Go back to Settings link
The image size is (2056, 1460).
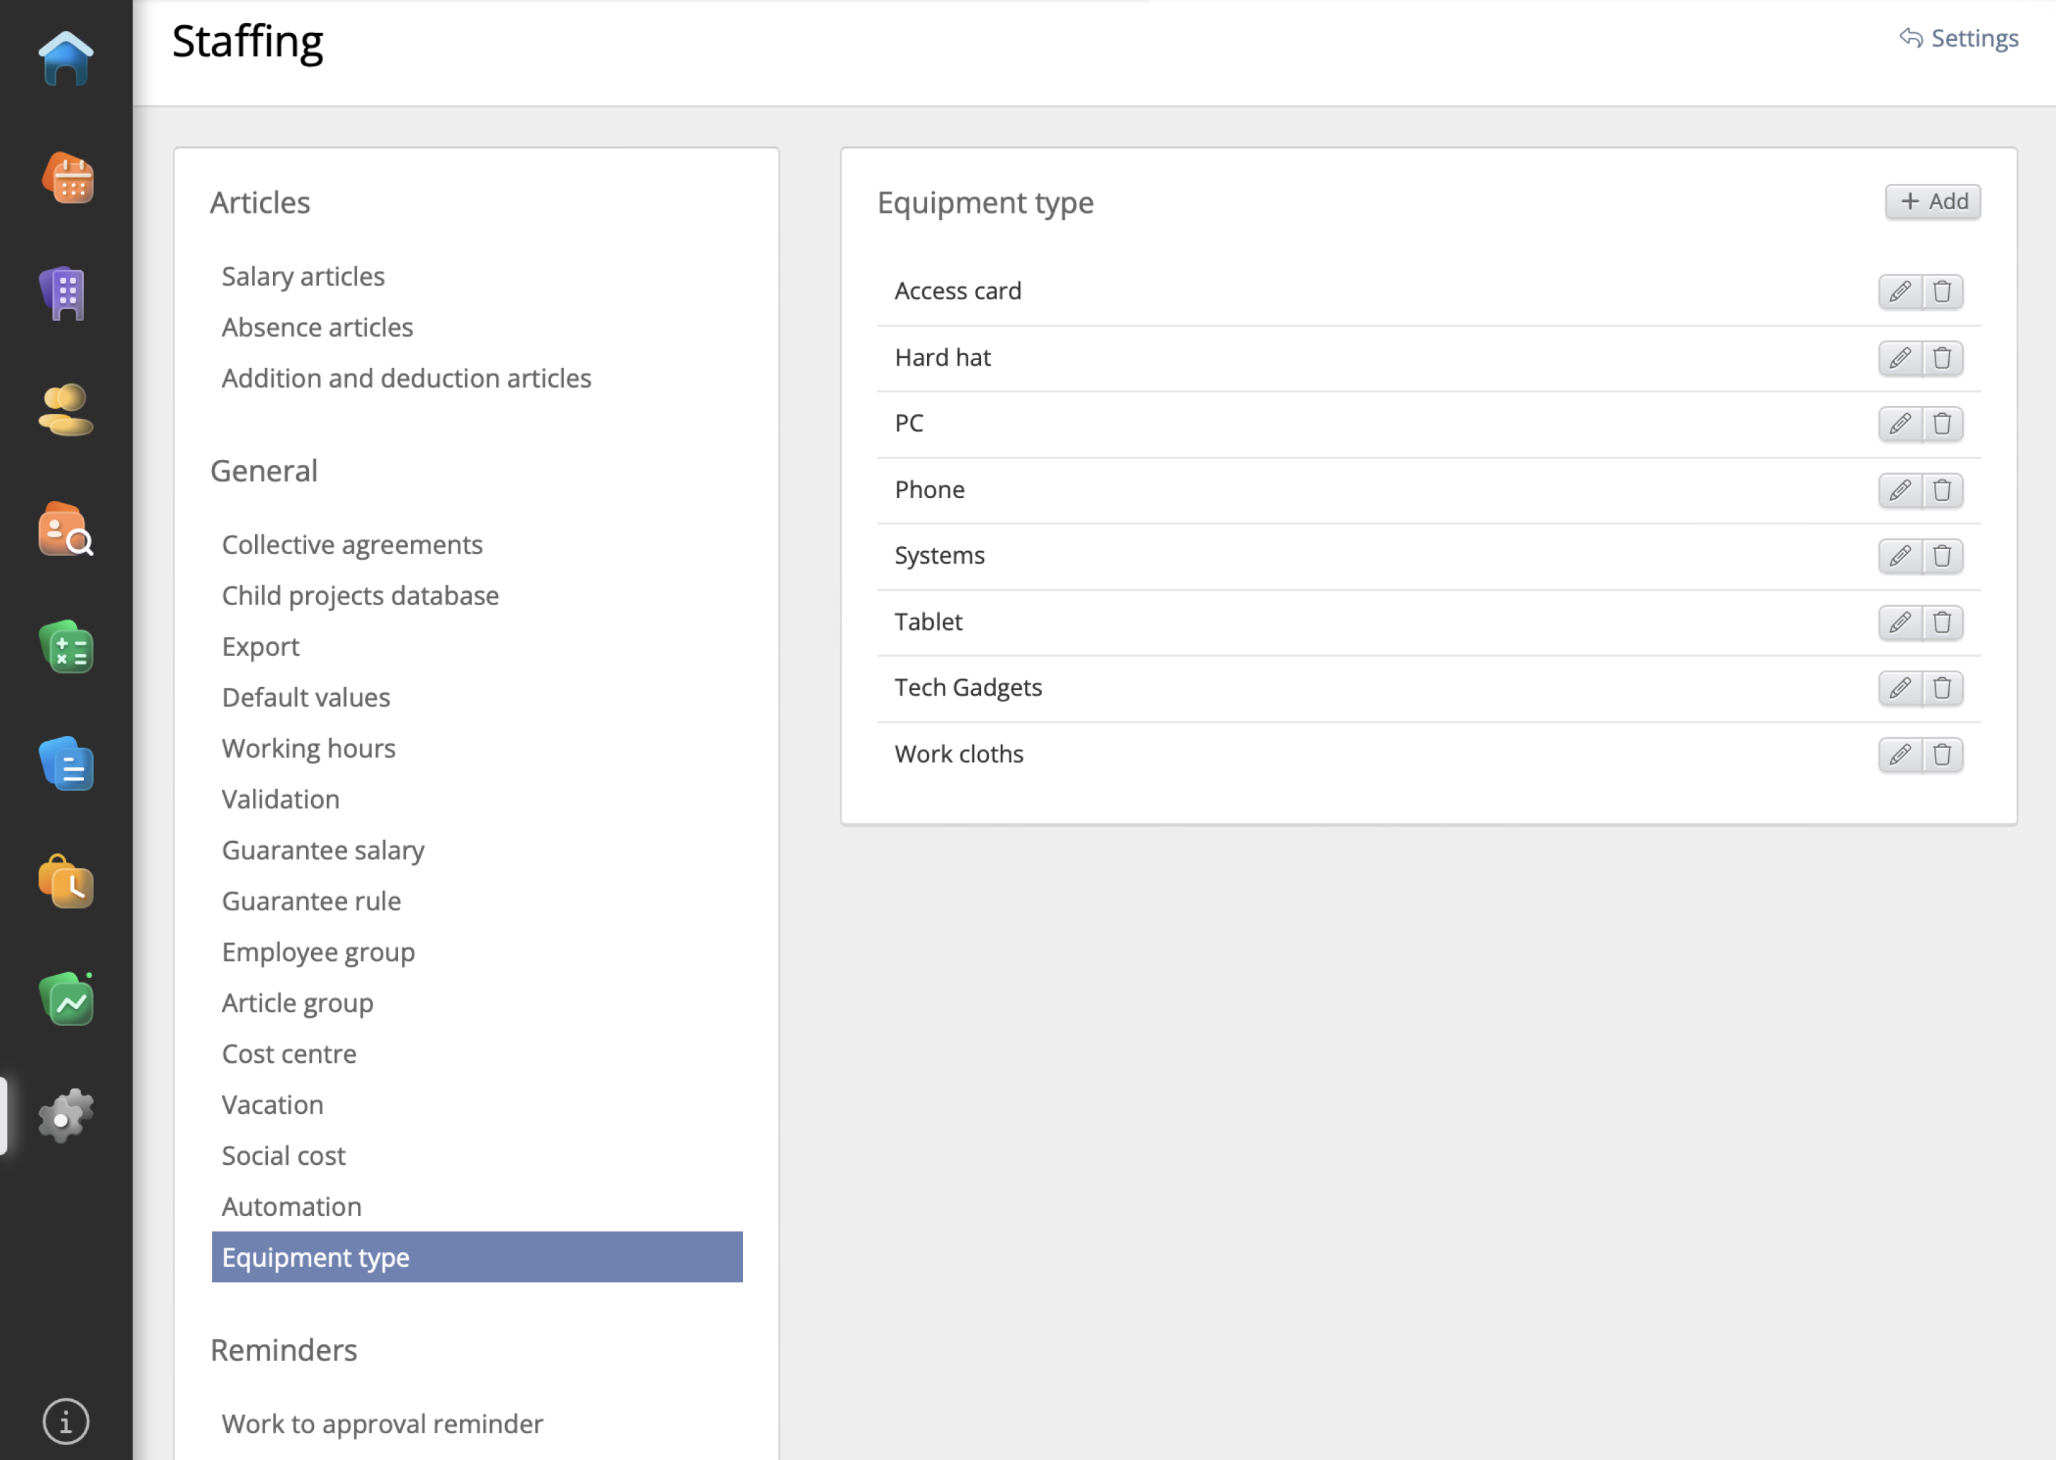(x=1959, y=38)
